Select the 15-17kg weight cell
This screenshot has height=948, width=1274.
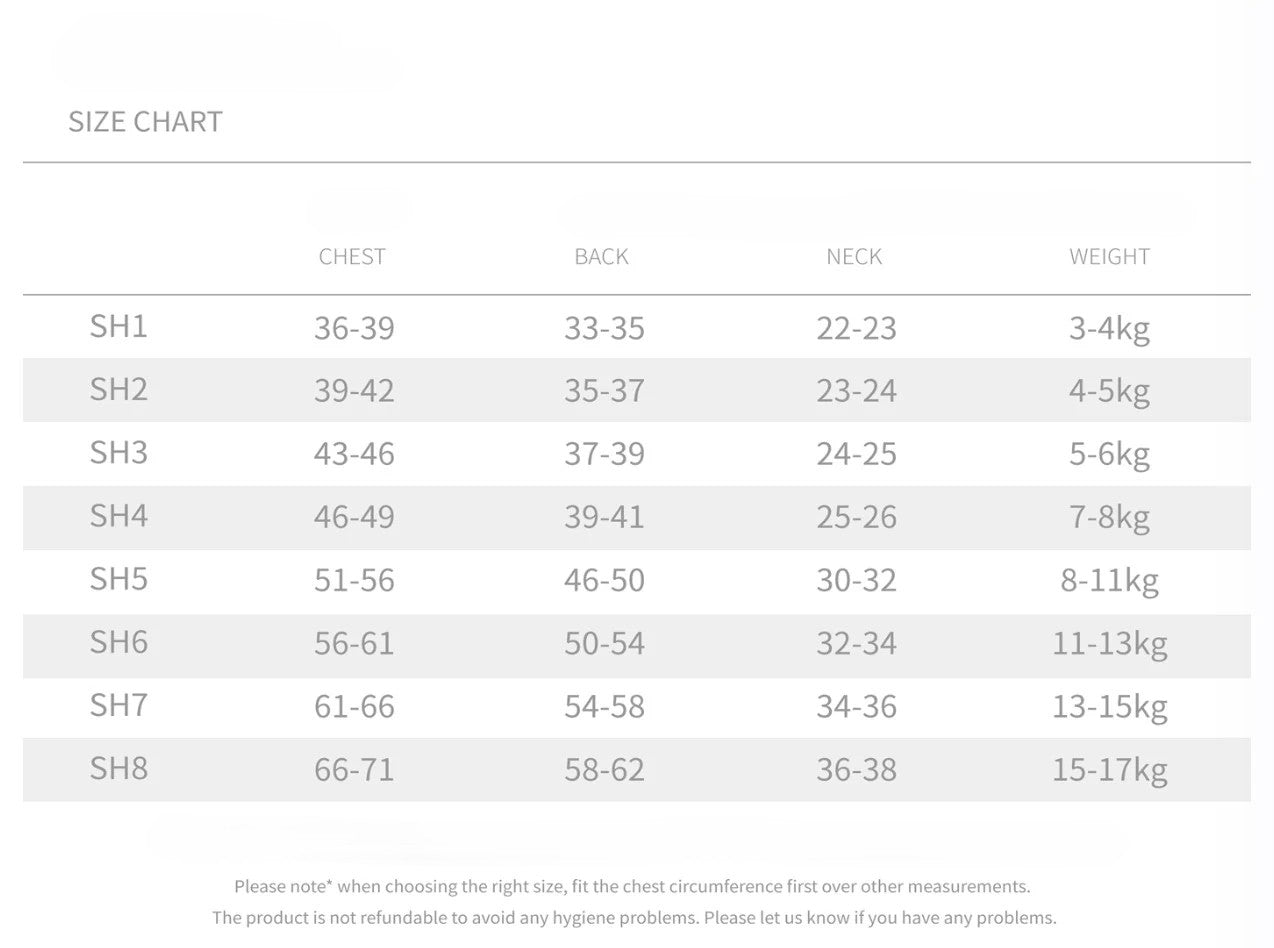(x=1109, y=769)
